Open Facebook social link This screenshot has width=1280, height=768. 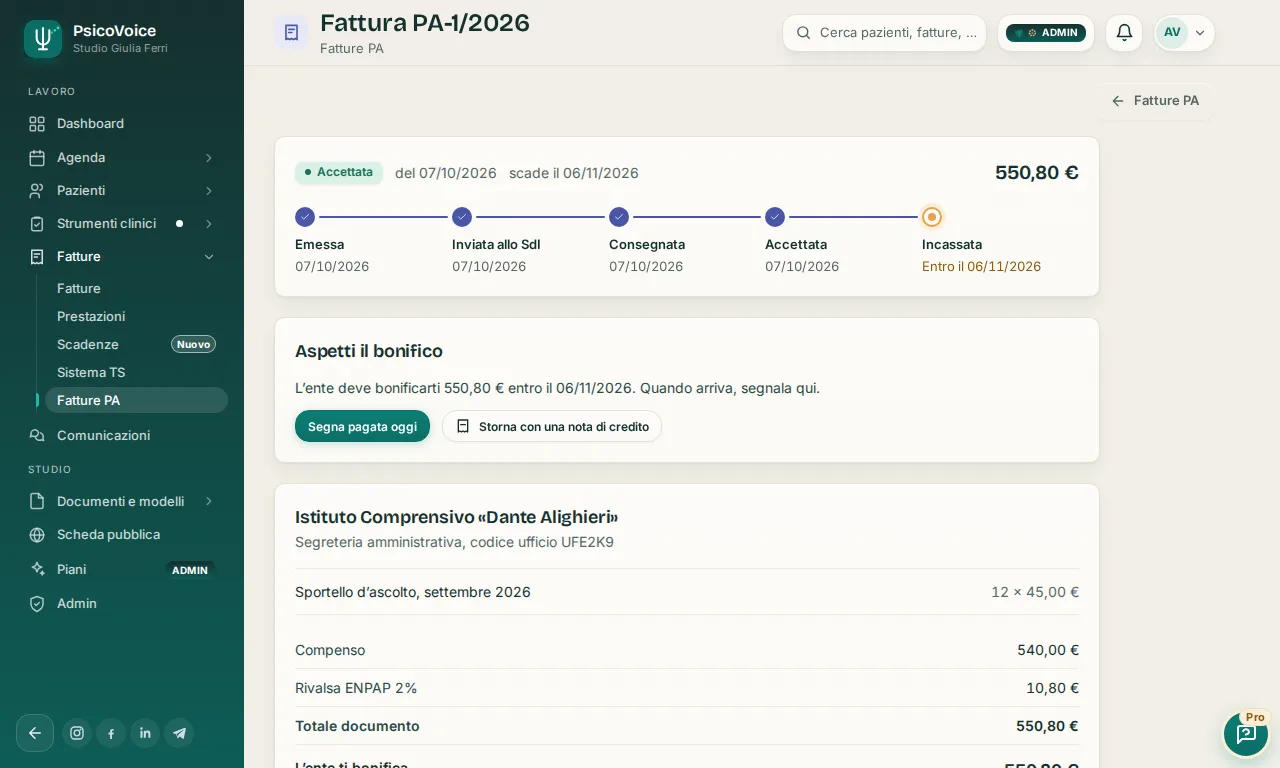tap(111, 733)
